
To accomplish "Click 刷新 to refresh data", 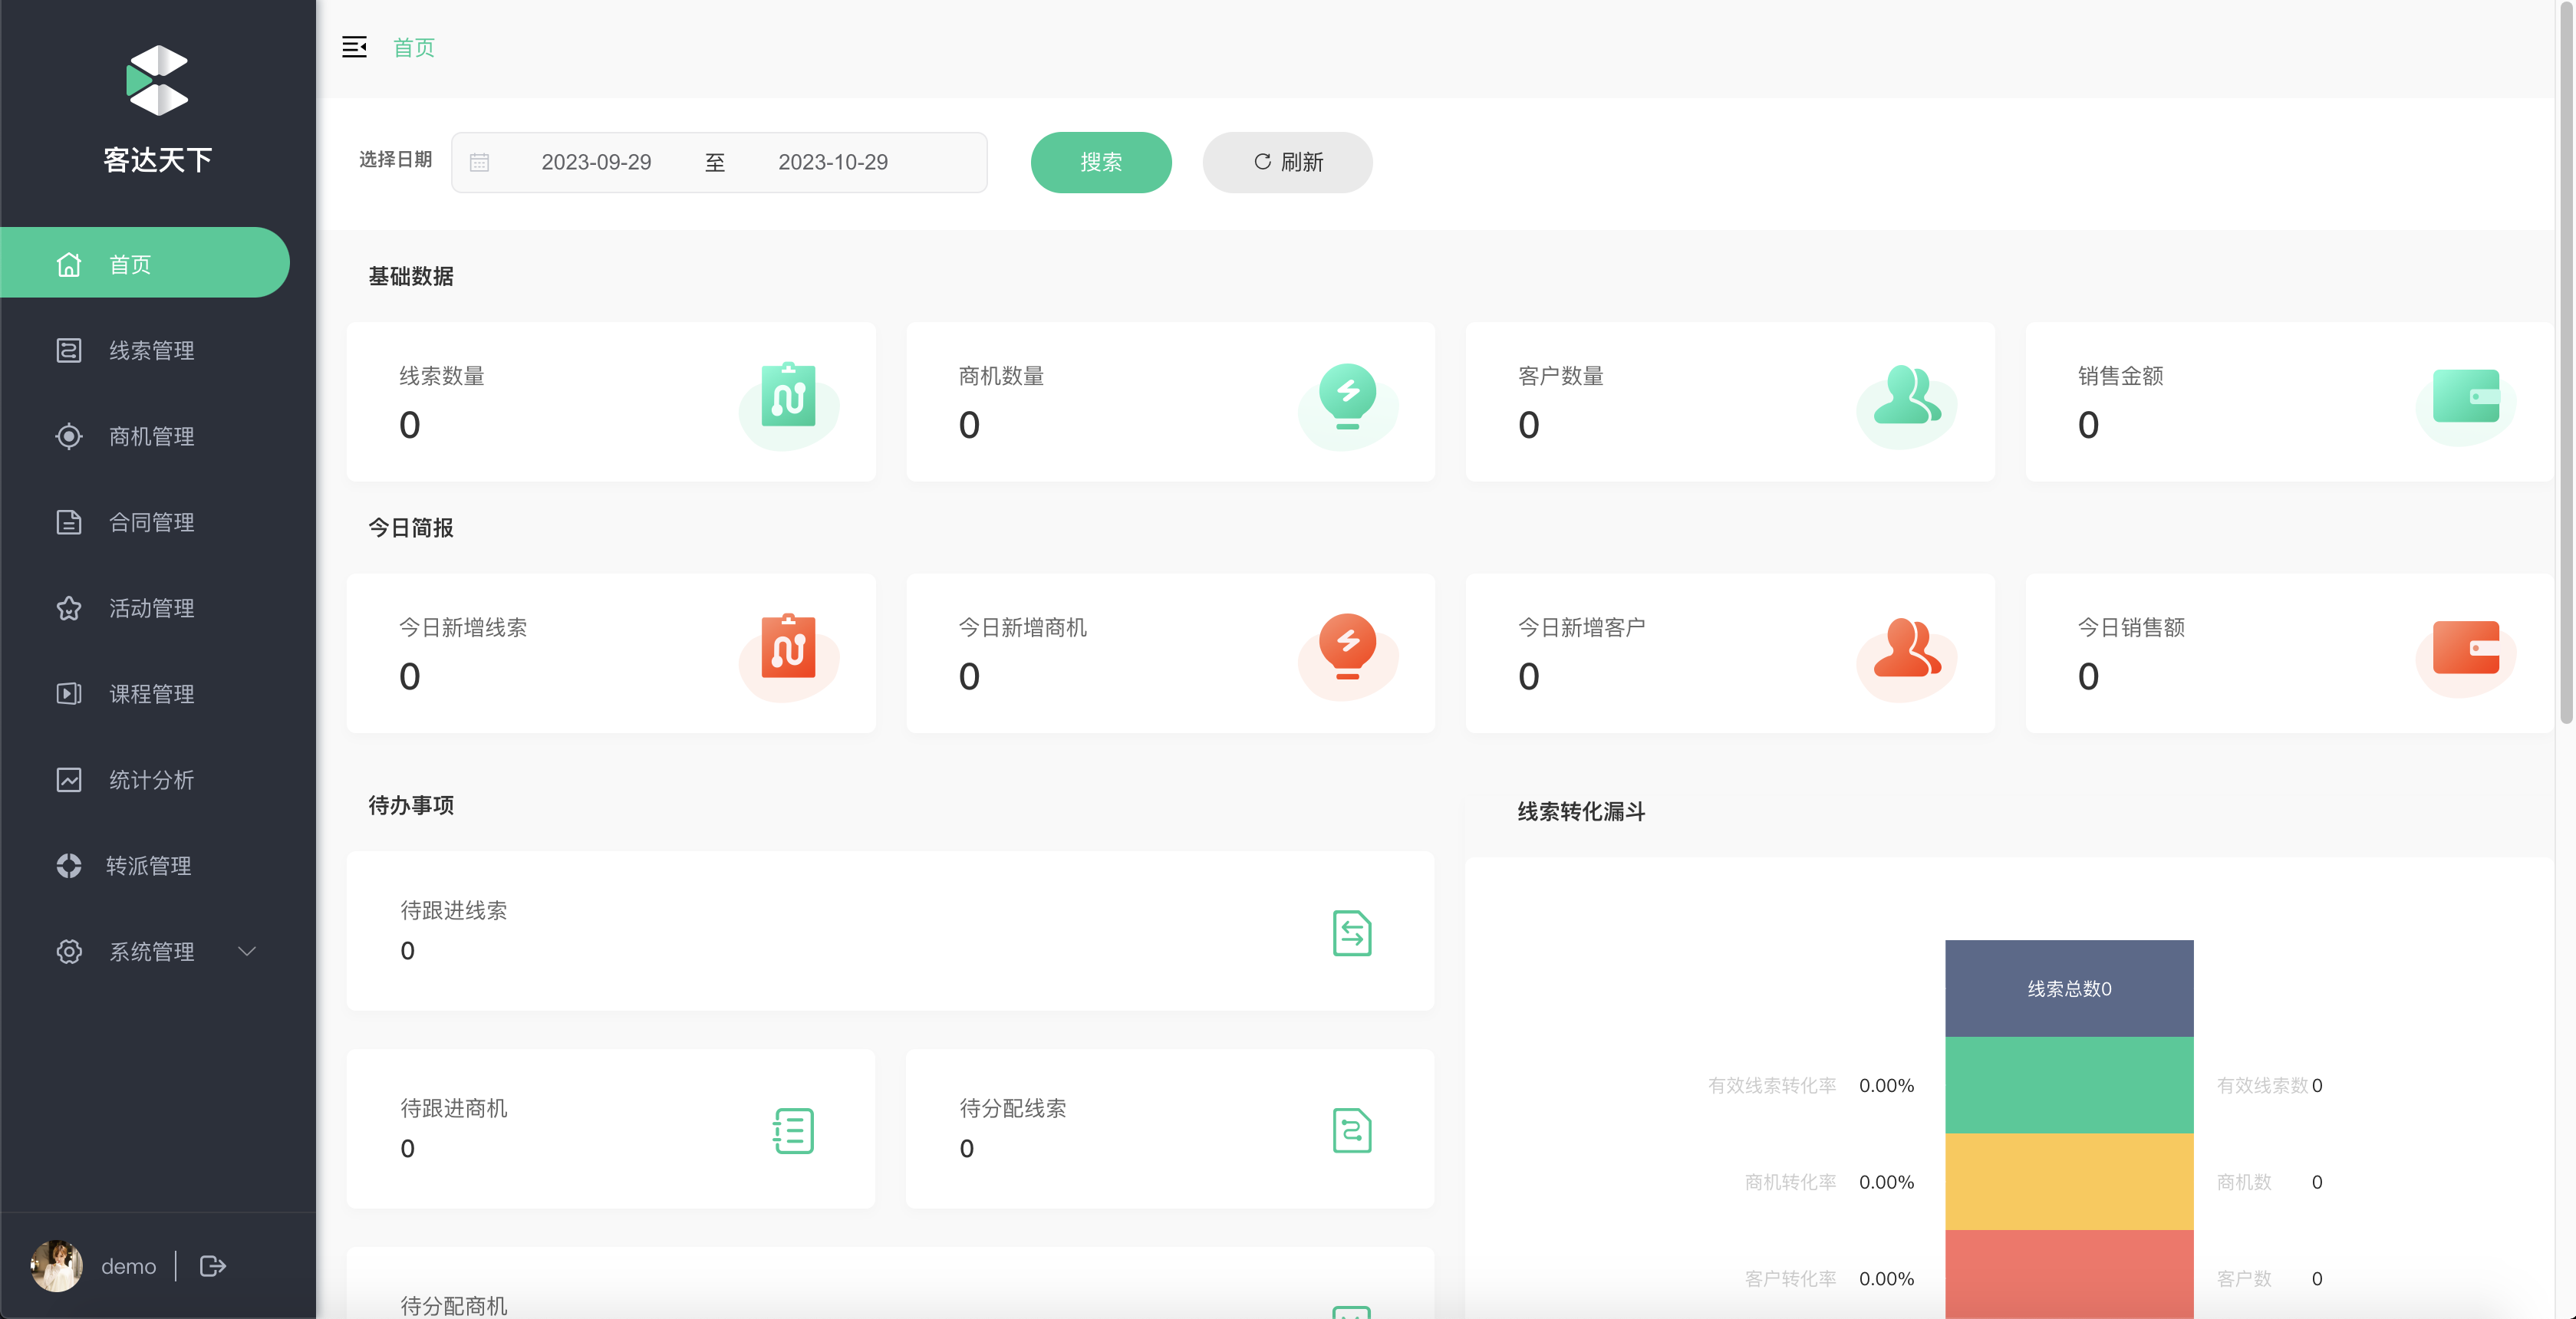I will [1287, 162].
